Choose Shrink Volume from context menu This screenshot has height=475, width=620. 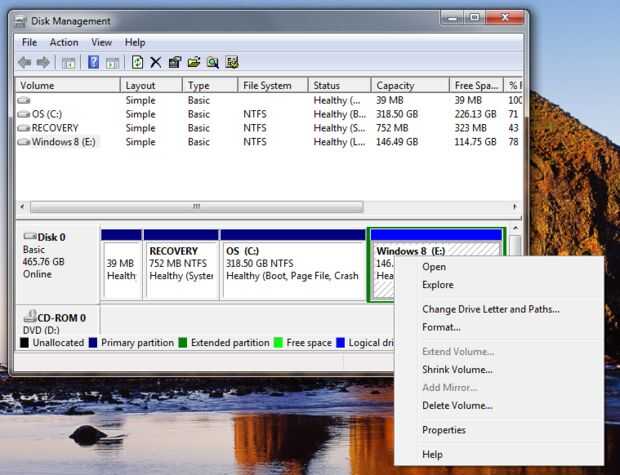coord(457,370)
